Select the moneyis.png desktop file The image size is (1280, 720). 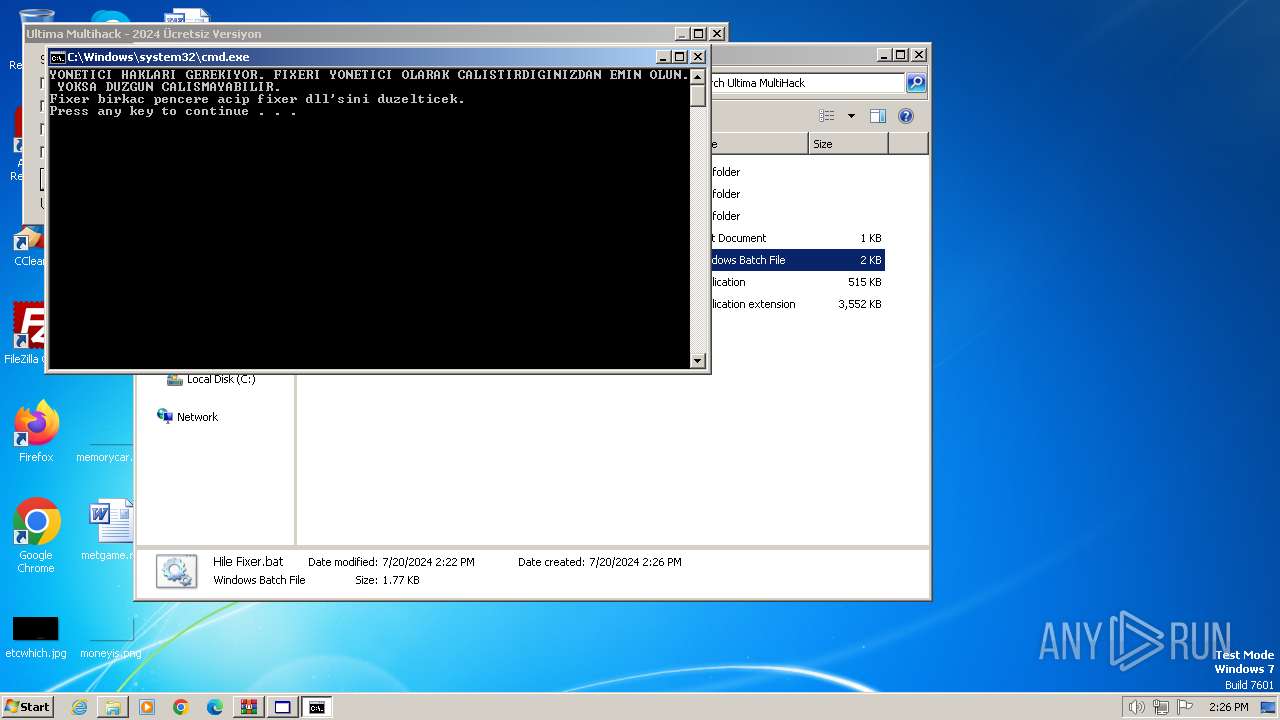coord(110,637)
